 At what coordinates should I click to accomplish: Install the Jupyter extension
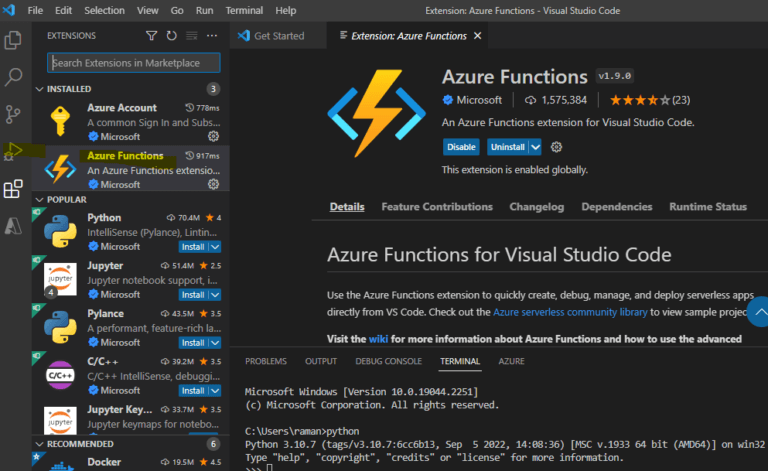(x=193, y=294)
